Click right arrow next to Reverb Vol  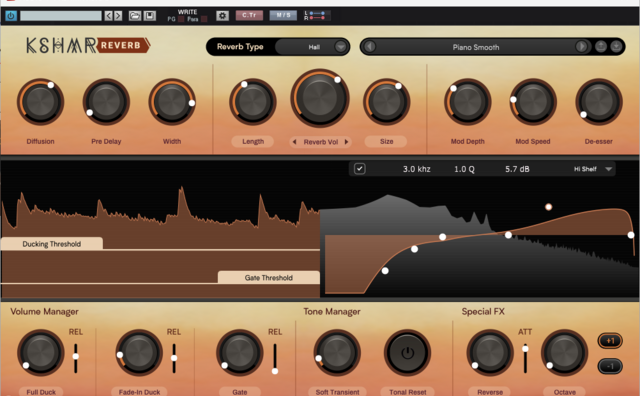(x=347, y=142)
